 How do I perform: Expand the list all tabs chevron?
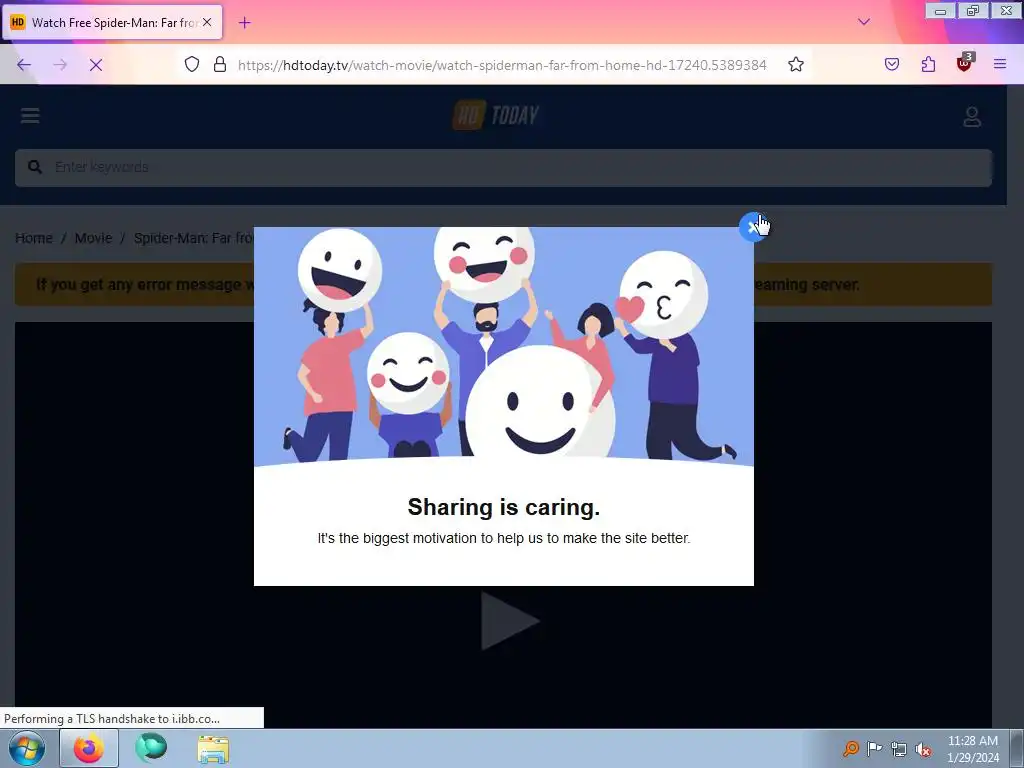[864, 22]
